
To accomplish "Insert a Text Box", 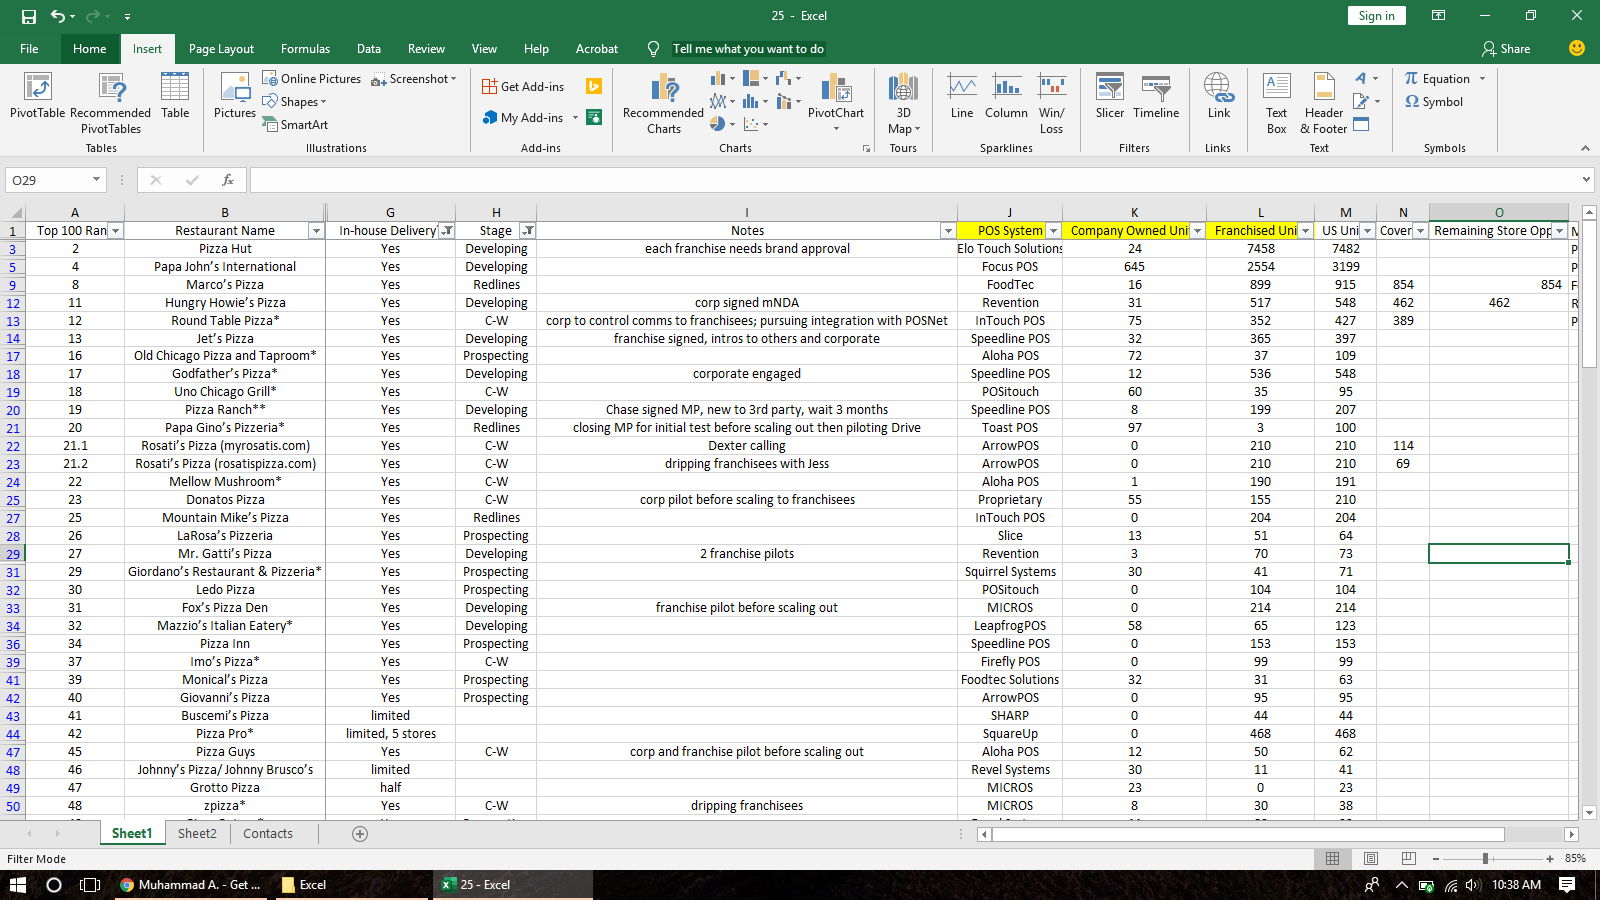I will (x=1276, y=100).
